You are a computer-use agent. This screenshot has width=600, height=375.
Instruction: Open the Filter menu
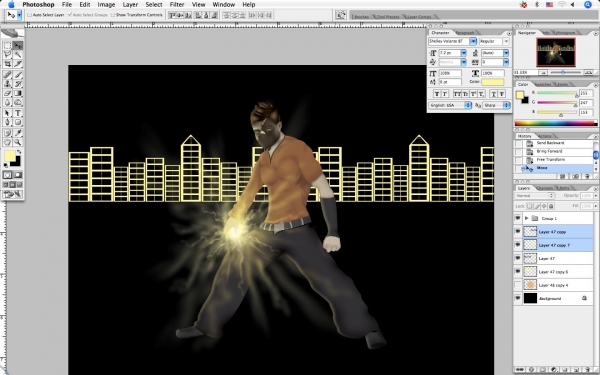point(177,5)
